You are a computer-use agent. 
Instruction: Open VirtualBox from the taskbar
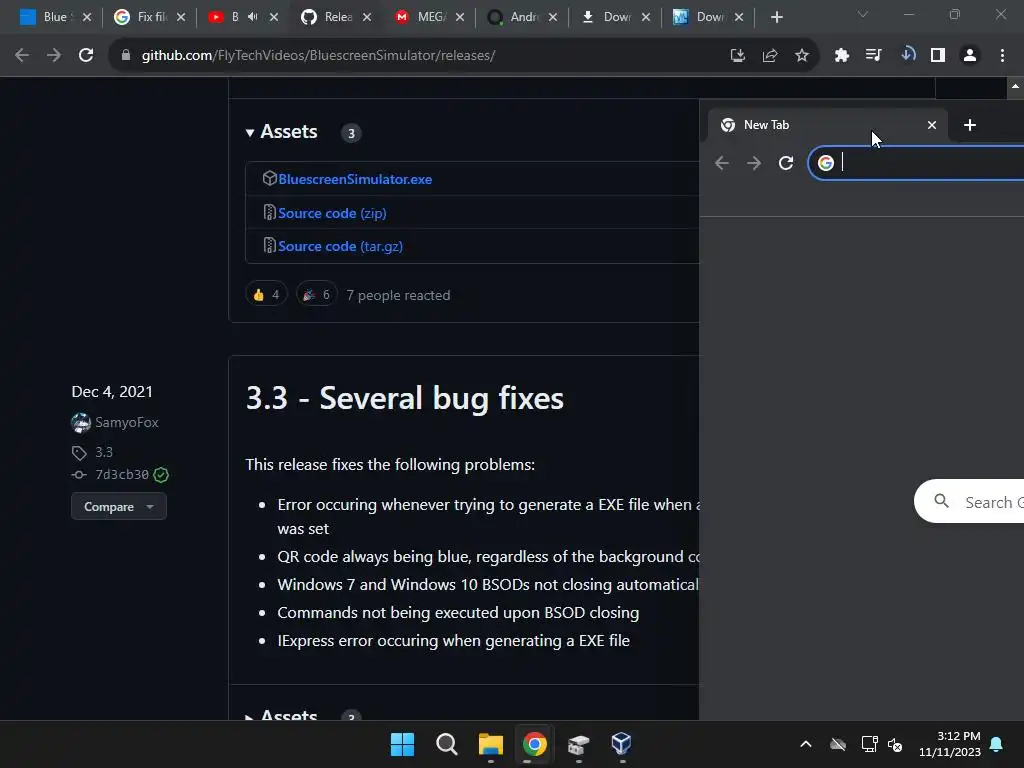(x=621, y=744)
